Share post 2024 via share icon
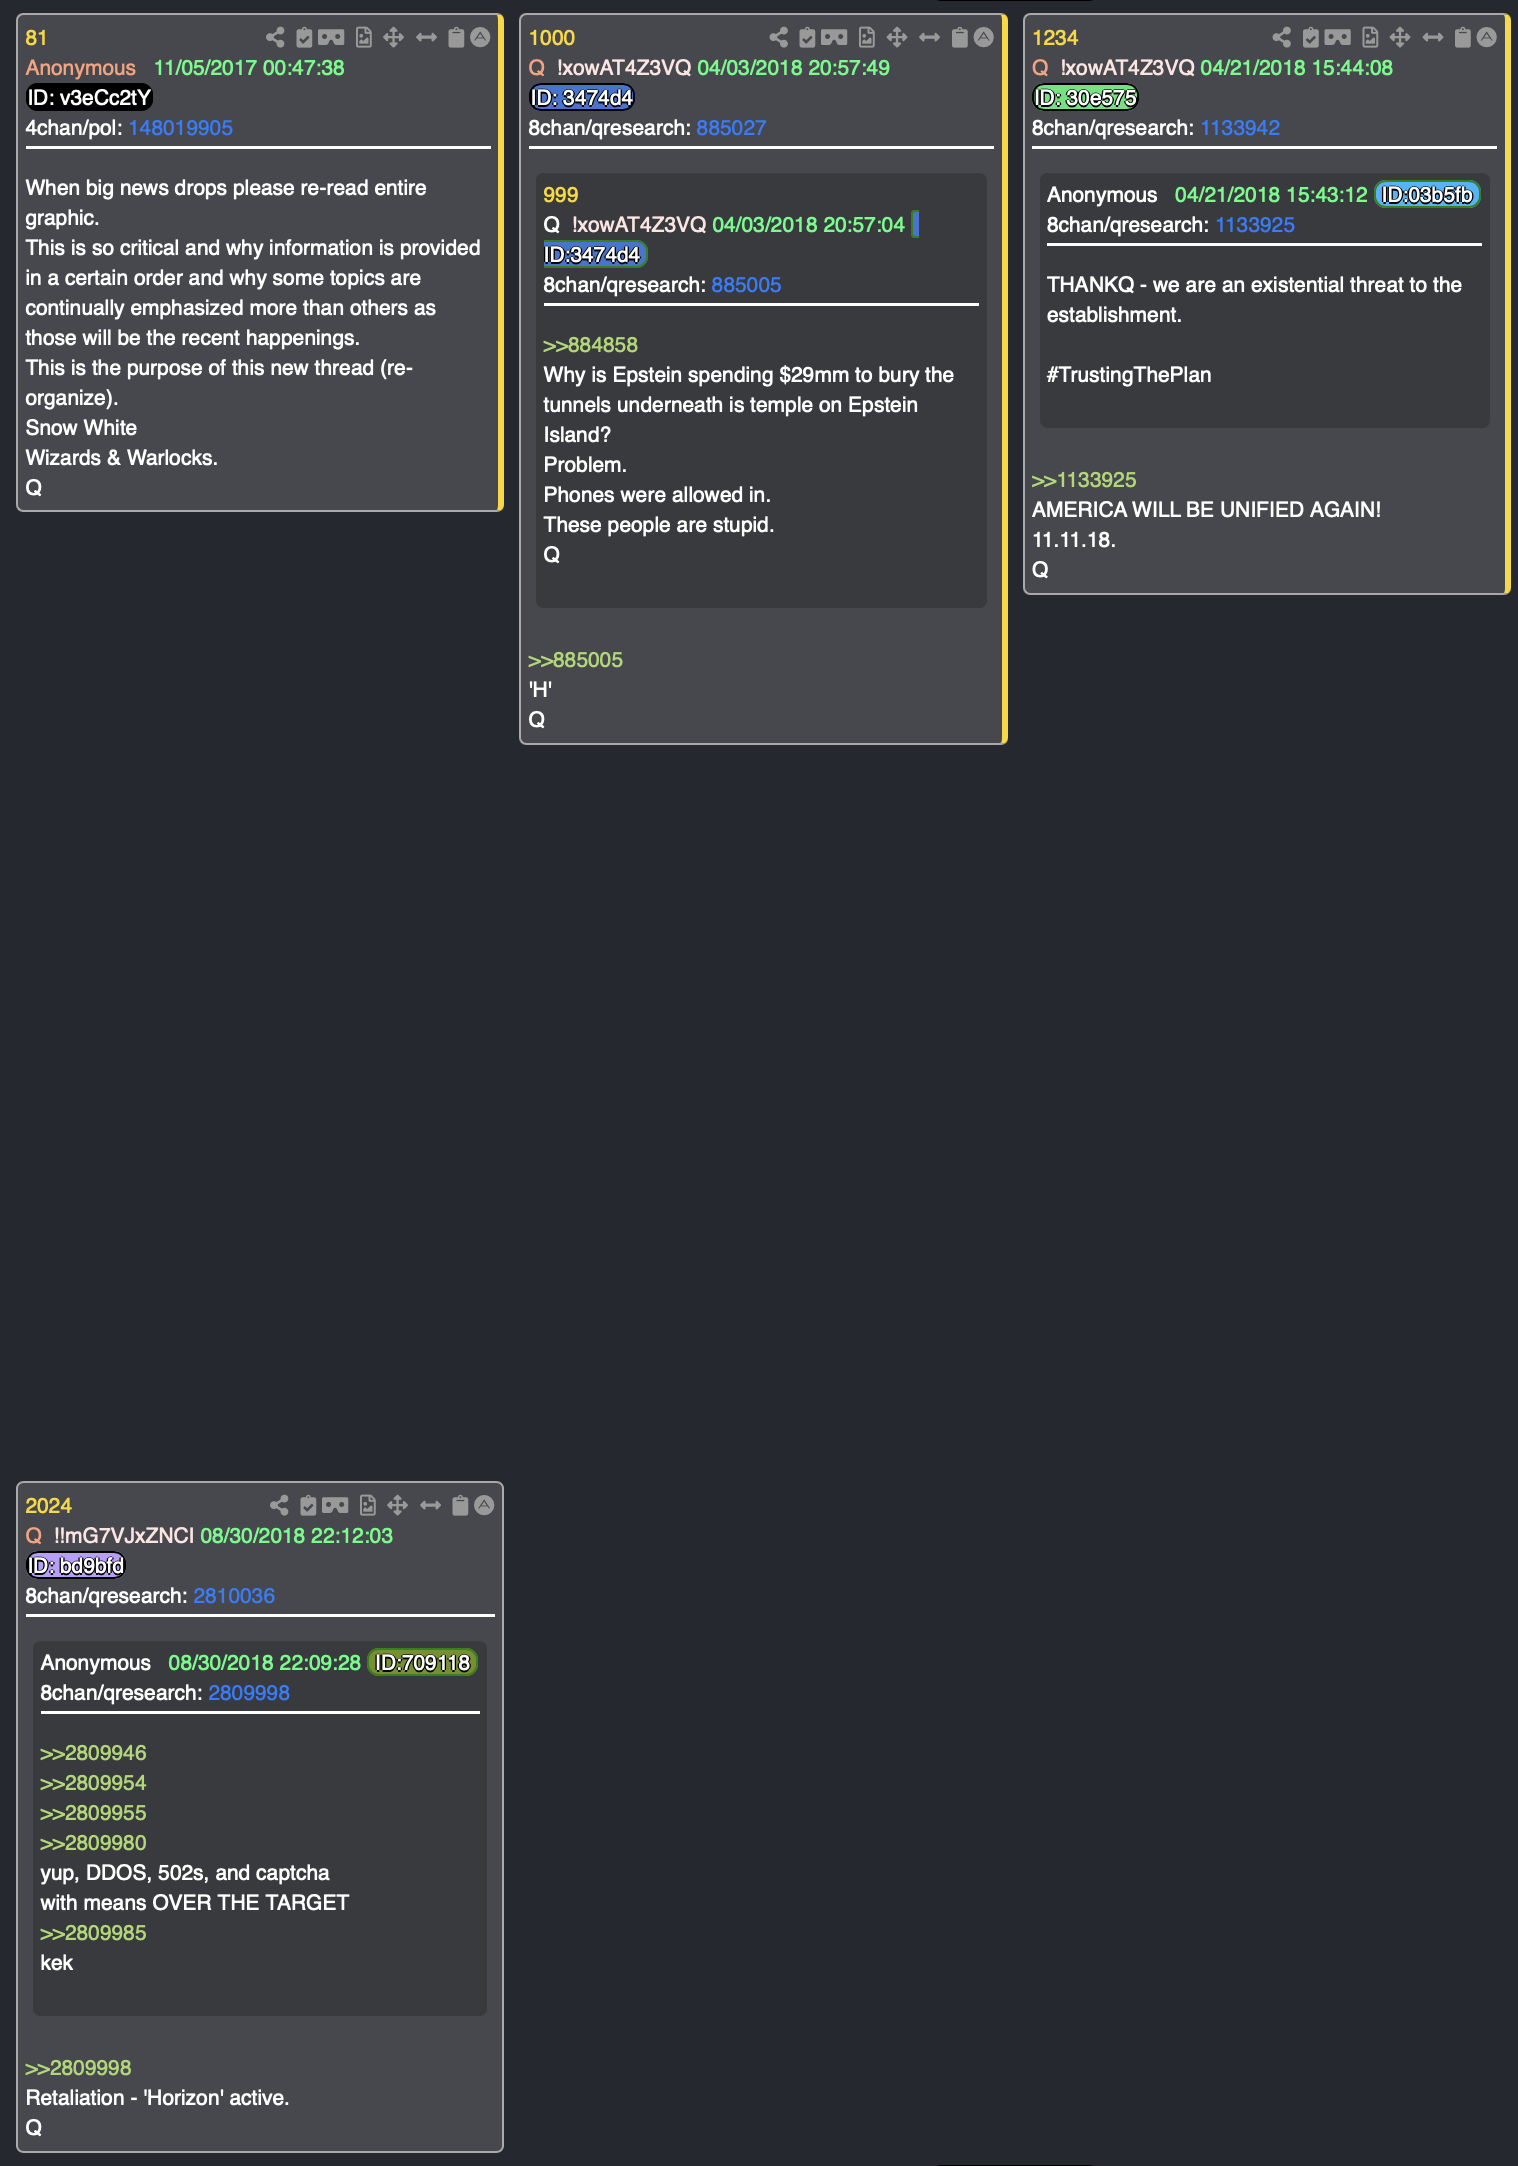This screenshot has width=1518, height=2166. 279,1505
